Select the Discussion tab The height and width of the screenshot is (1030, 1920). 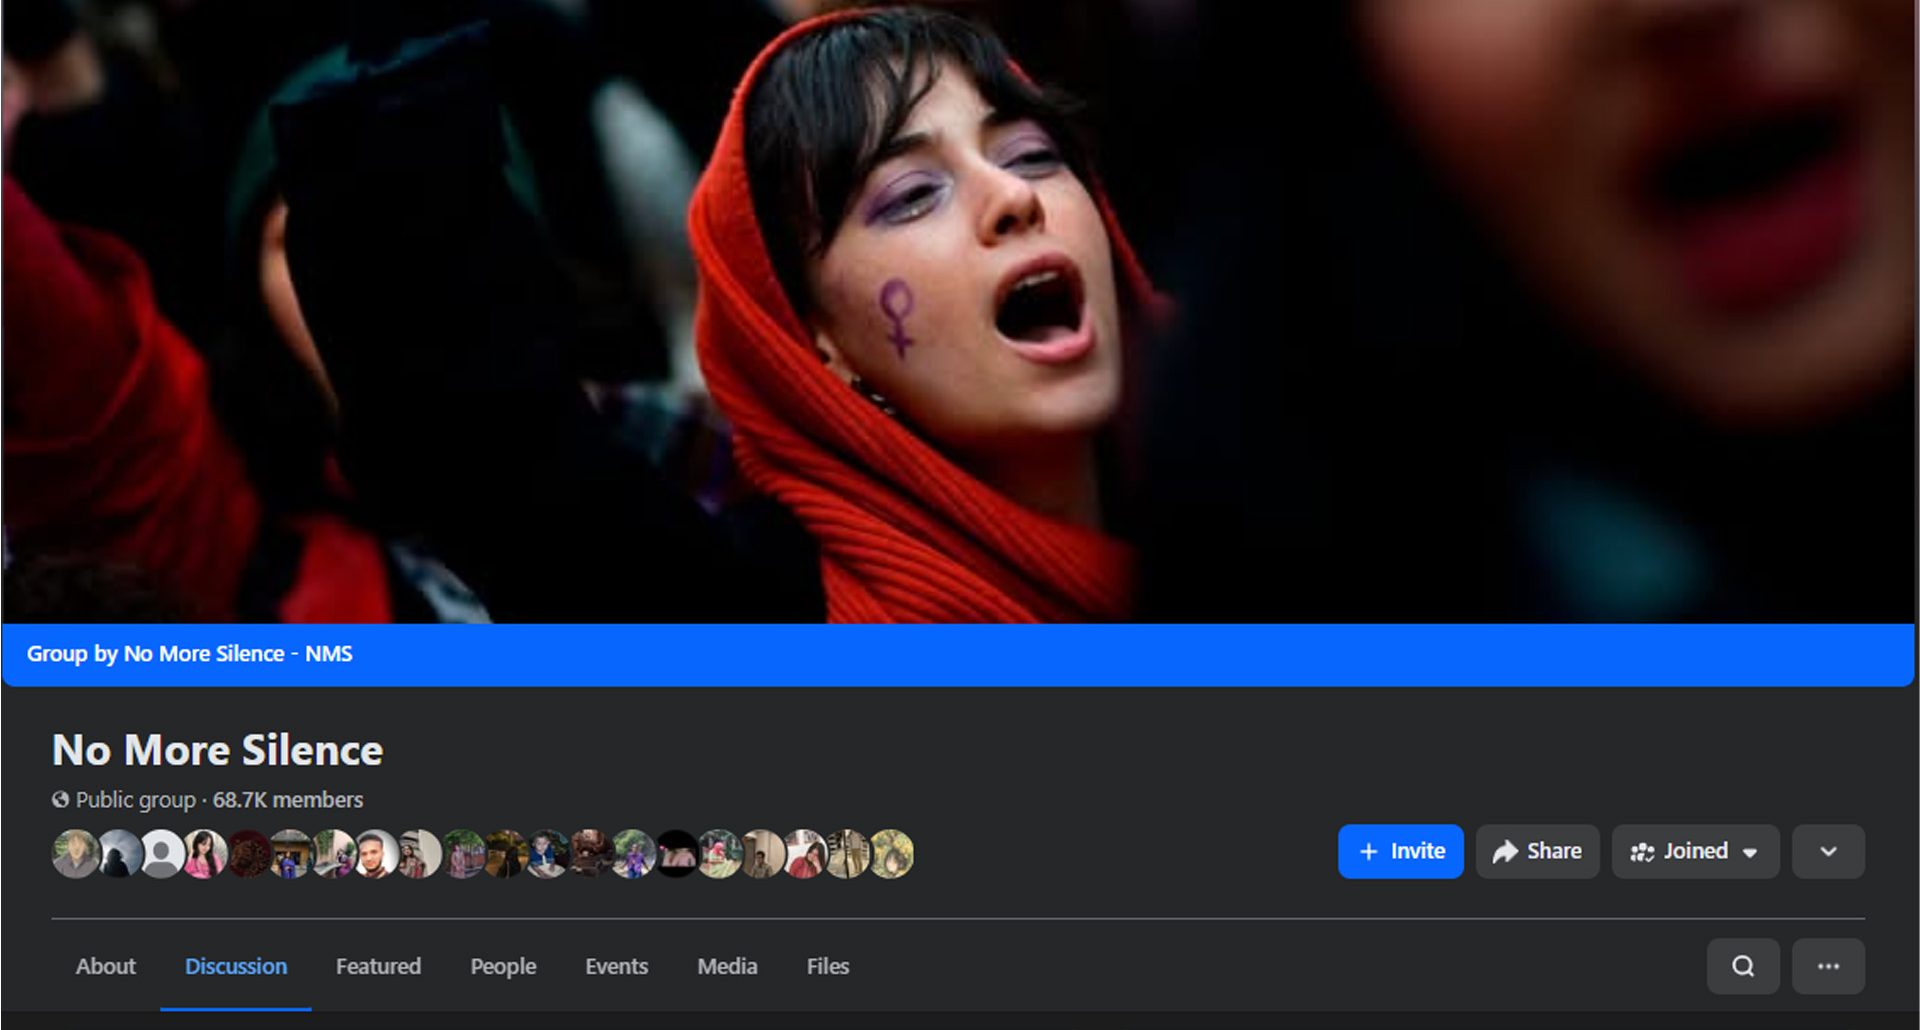coord(236,966)
